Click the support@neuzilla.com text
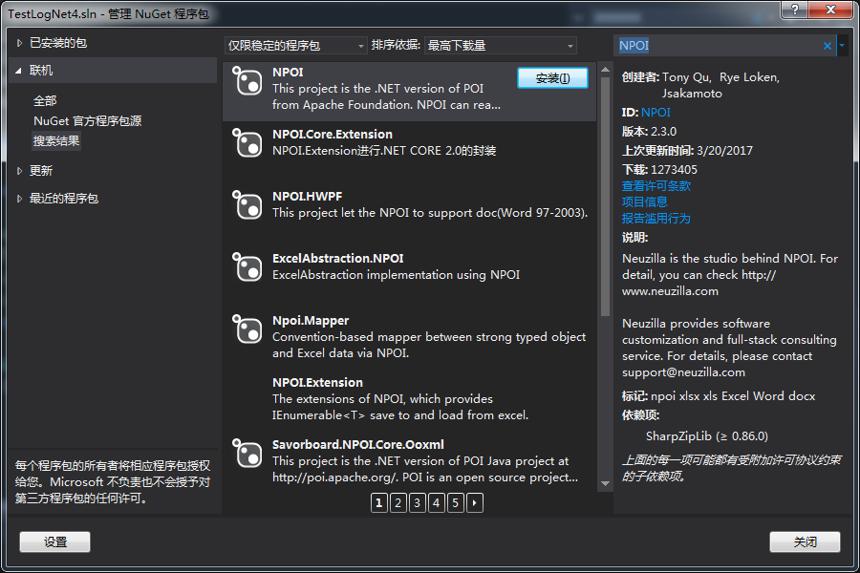The height and width of the screenshot is (573, 860). pos(683,372)
